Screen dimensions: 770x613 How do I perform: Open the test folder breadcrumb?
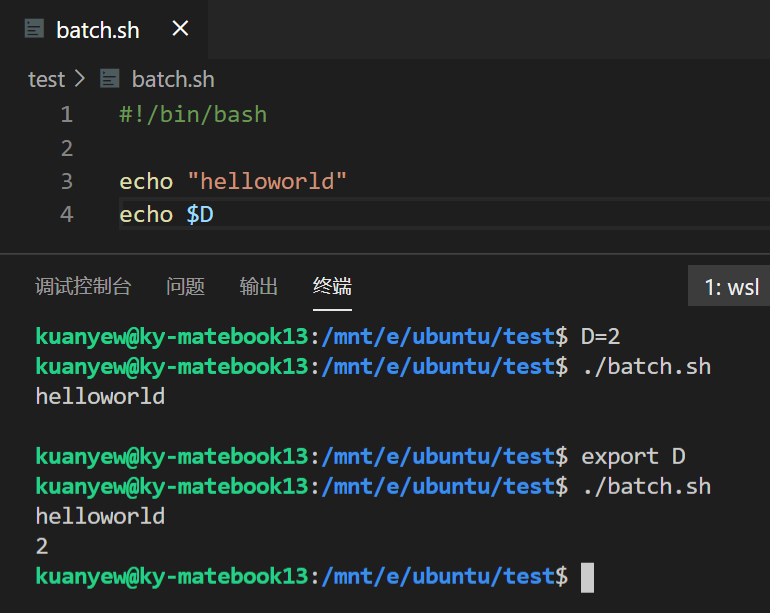tap(46, 80)
